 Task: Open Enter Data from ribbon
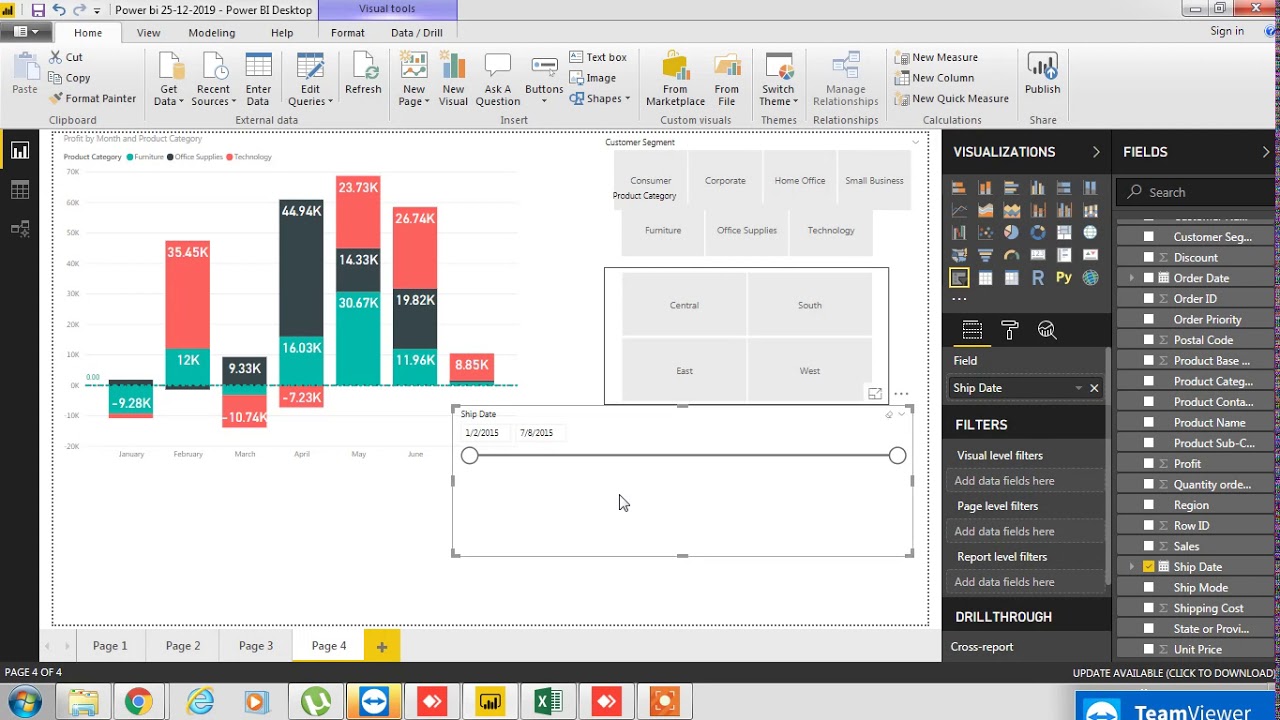(x=258, y=80)
